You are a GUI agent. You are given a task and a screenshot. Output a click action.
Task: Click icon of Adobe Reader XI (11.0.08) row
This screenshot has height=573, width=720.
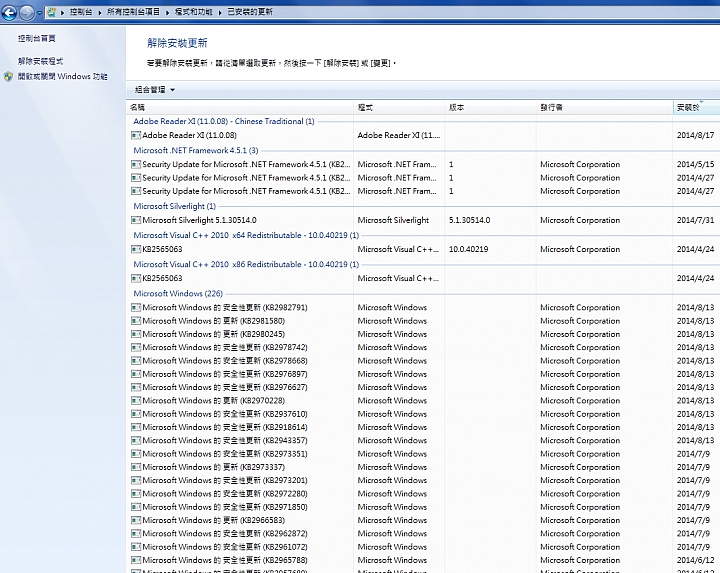[136, 135]
